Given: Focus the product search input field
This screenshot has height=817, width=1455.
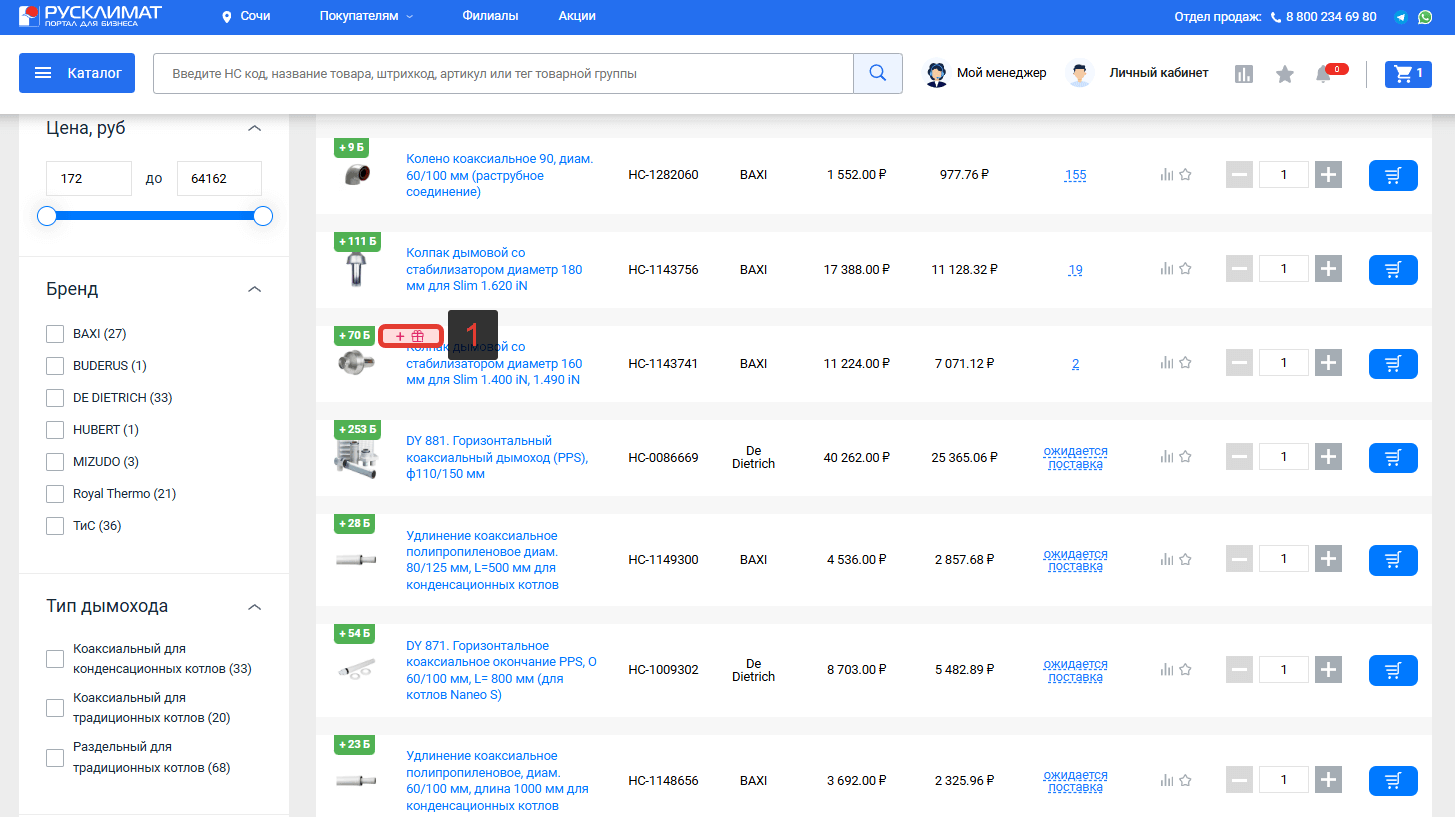Looking at the screenshot, I should 503,73.
